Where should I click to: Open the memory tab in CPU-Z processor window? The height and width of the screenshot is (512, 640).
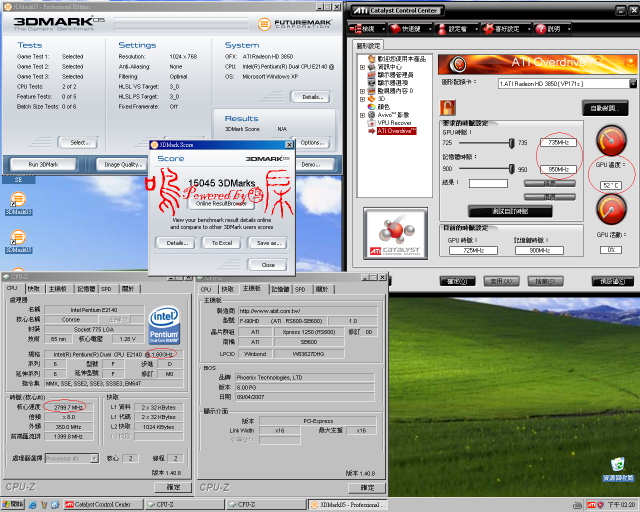(x=86, y=289)
